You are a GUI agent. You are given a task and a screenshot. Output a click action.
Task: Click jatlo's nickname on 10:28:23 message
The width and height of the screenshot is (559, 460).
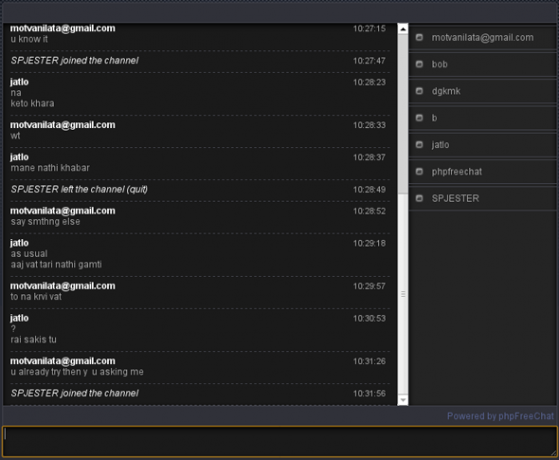[19, 82]
